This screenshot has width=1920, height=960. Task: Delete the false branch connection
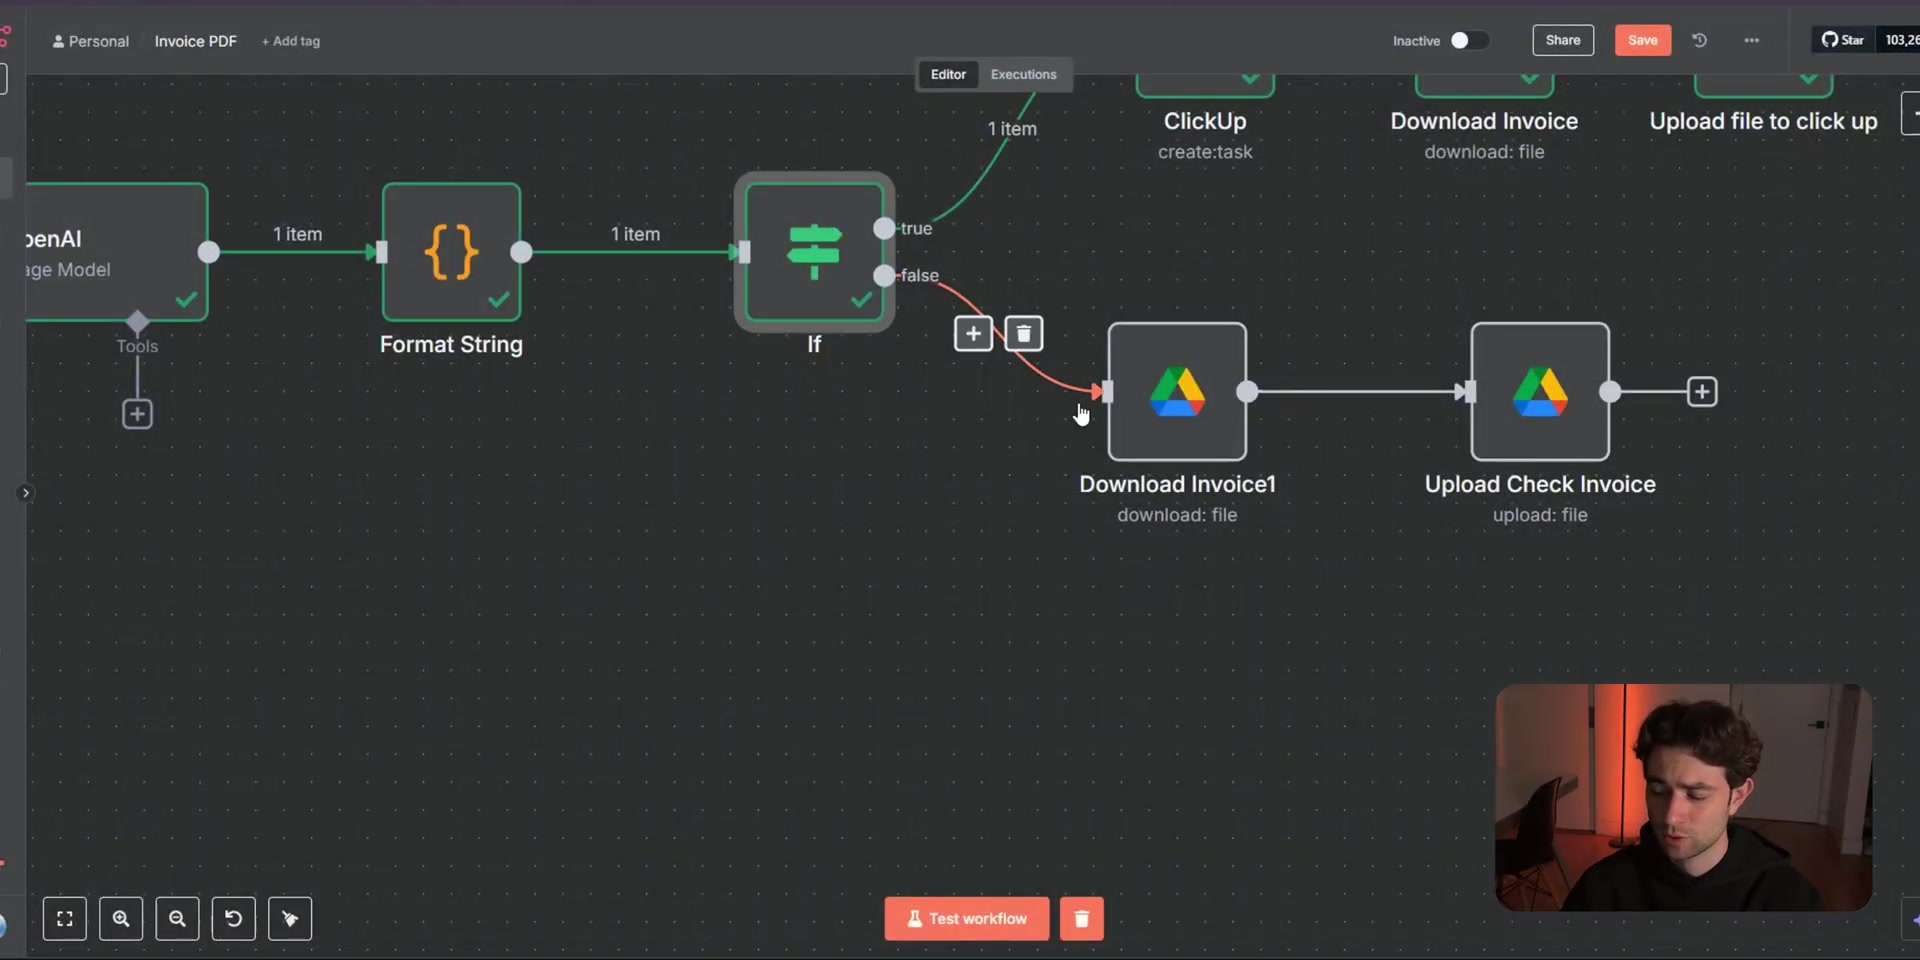(1024, 334)
